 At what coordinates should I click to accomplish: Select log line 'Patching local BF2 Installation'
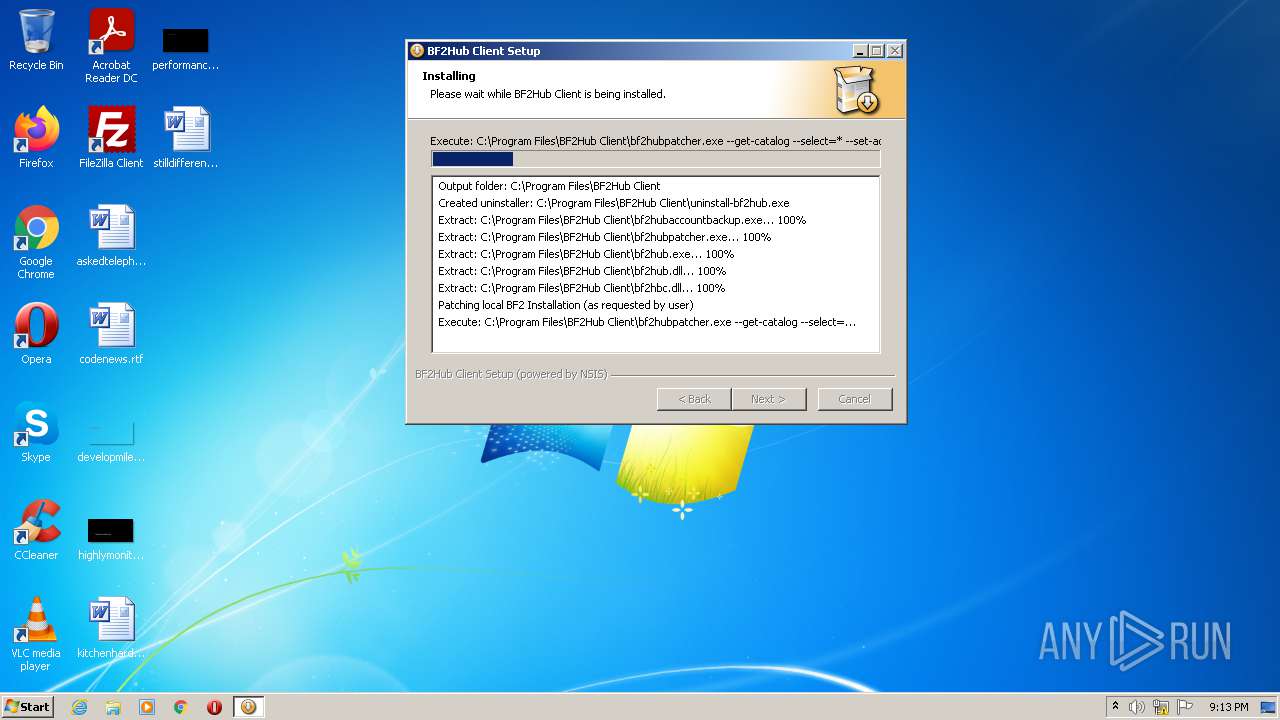pos(565,305)
